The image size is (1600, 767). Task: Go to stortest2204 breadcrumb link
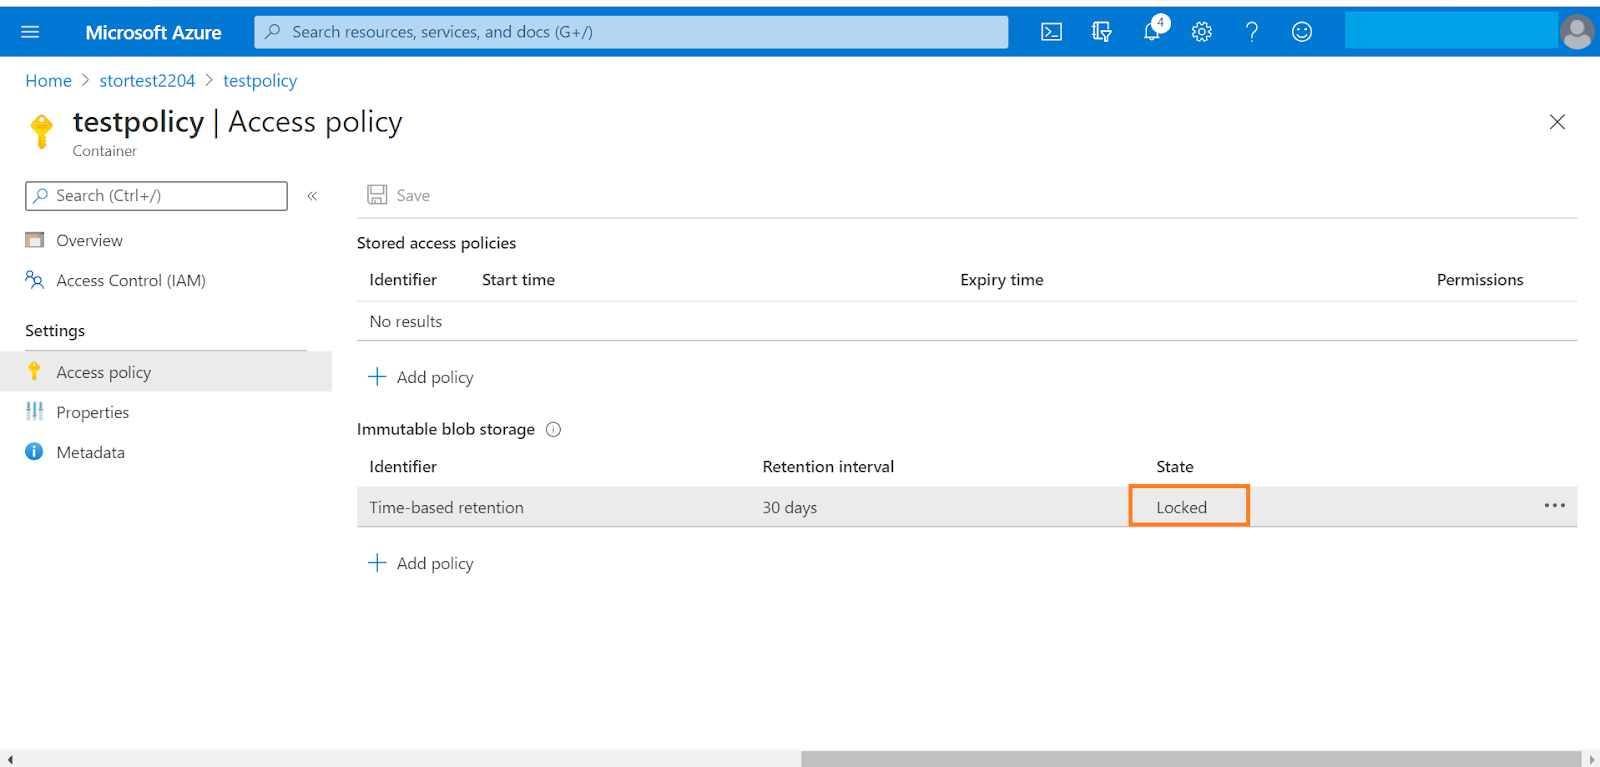click(x=147, y=81)
